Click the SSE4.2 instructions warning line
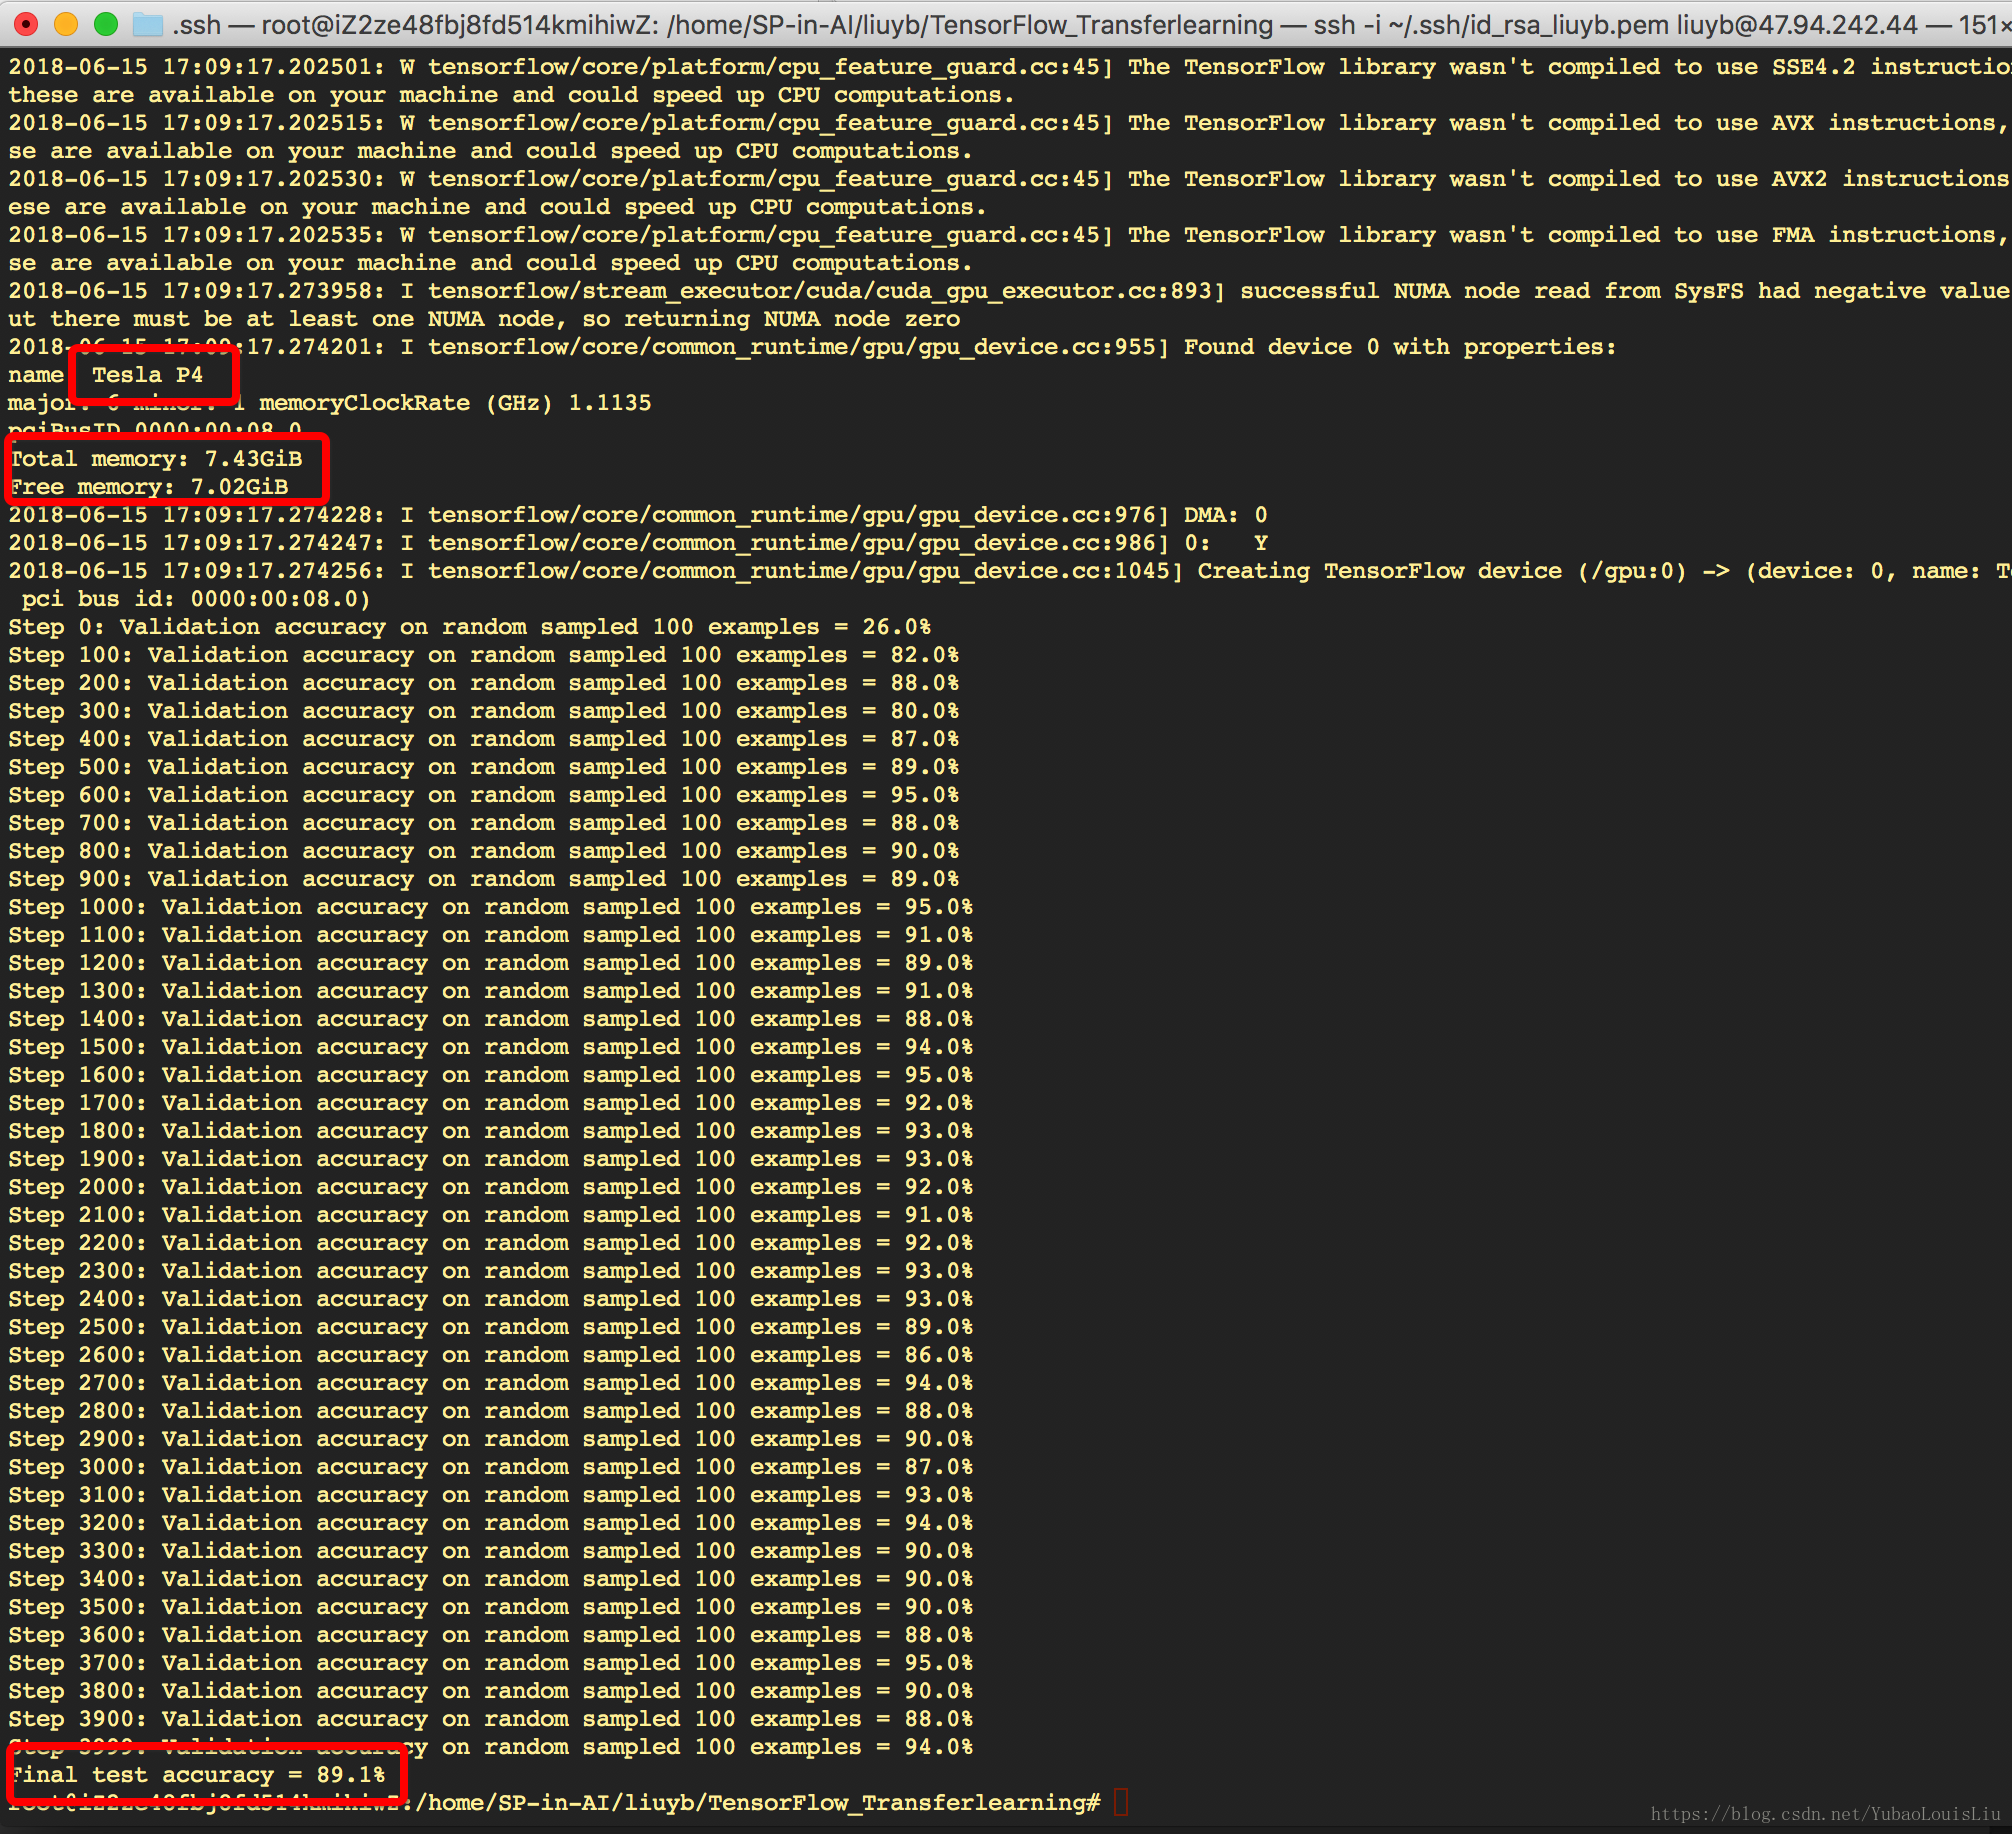Screen dimensions: 2012x1834 [x=1010, y=67]
